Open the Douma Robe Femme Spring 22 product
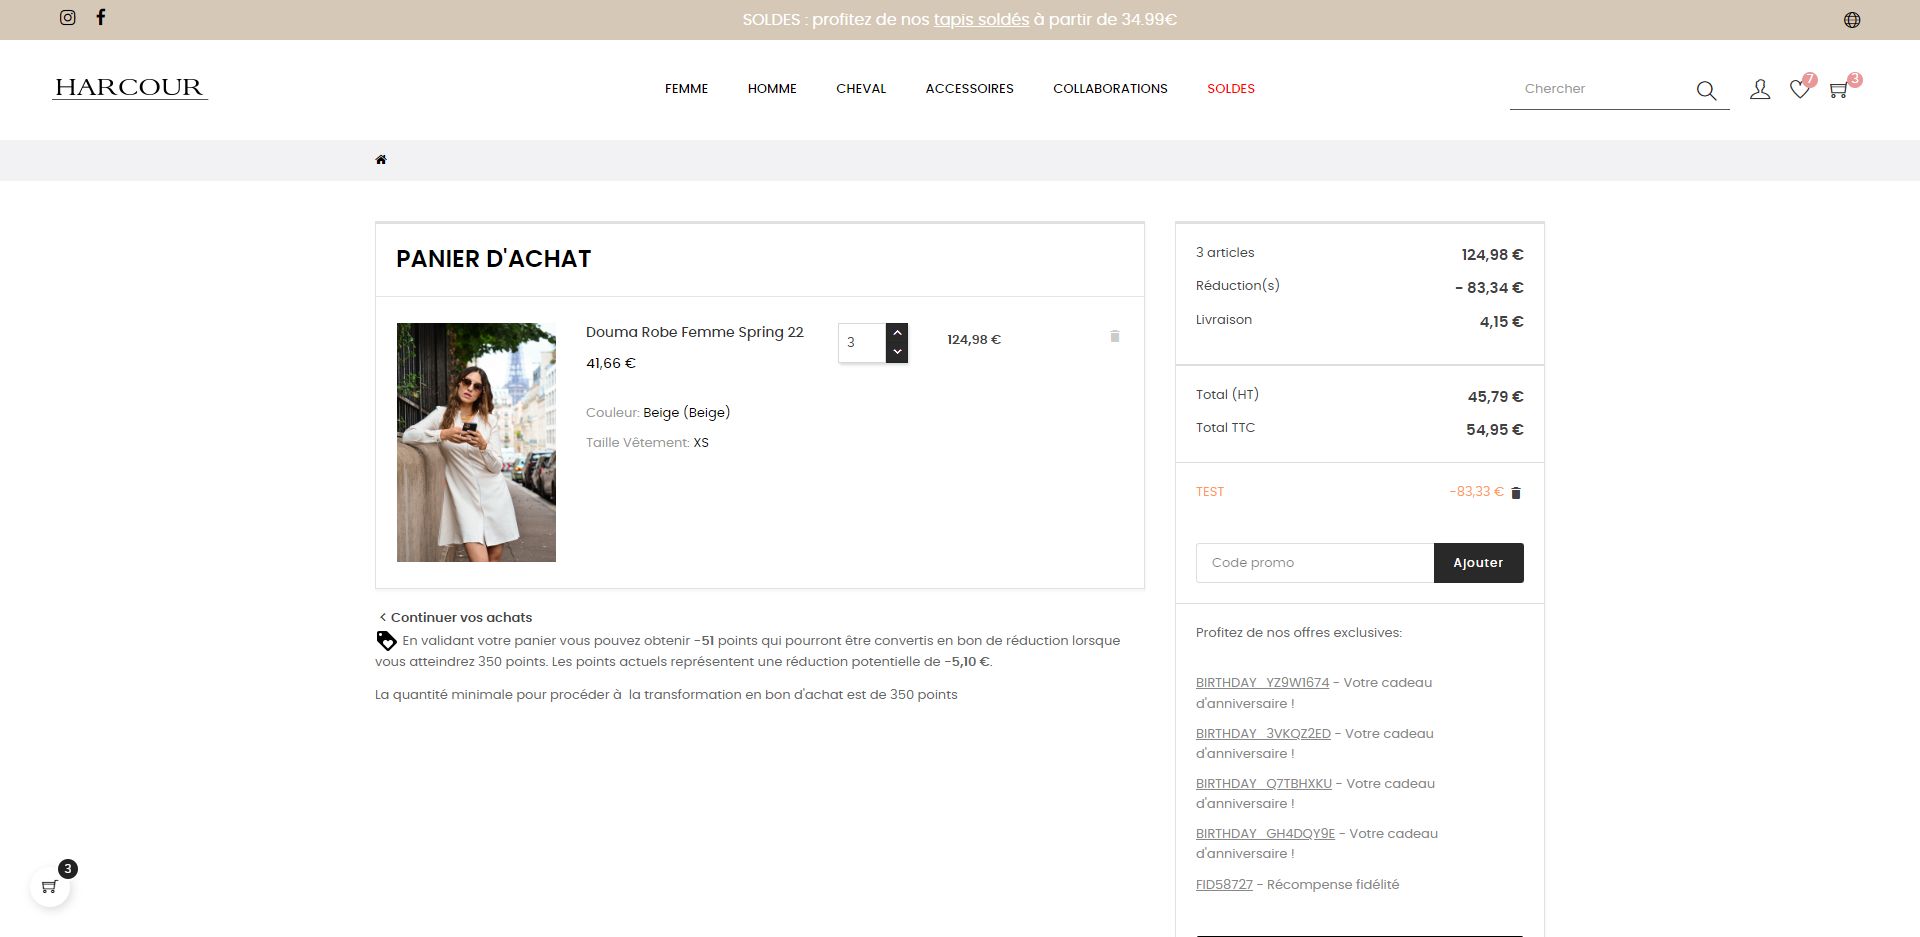This screenshot has height=937, width=1920. pos(695,332)
